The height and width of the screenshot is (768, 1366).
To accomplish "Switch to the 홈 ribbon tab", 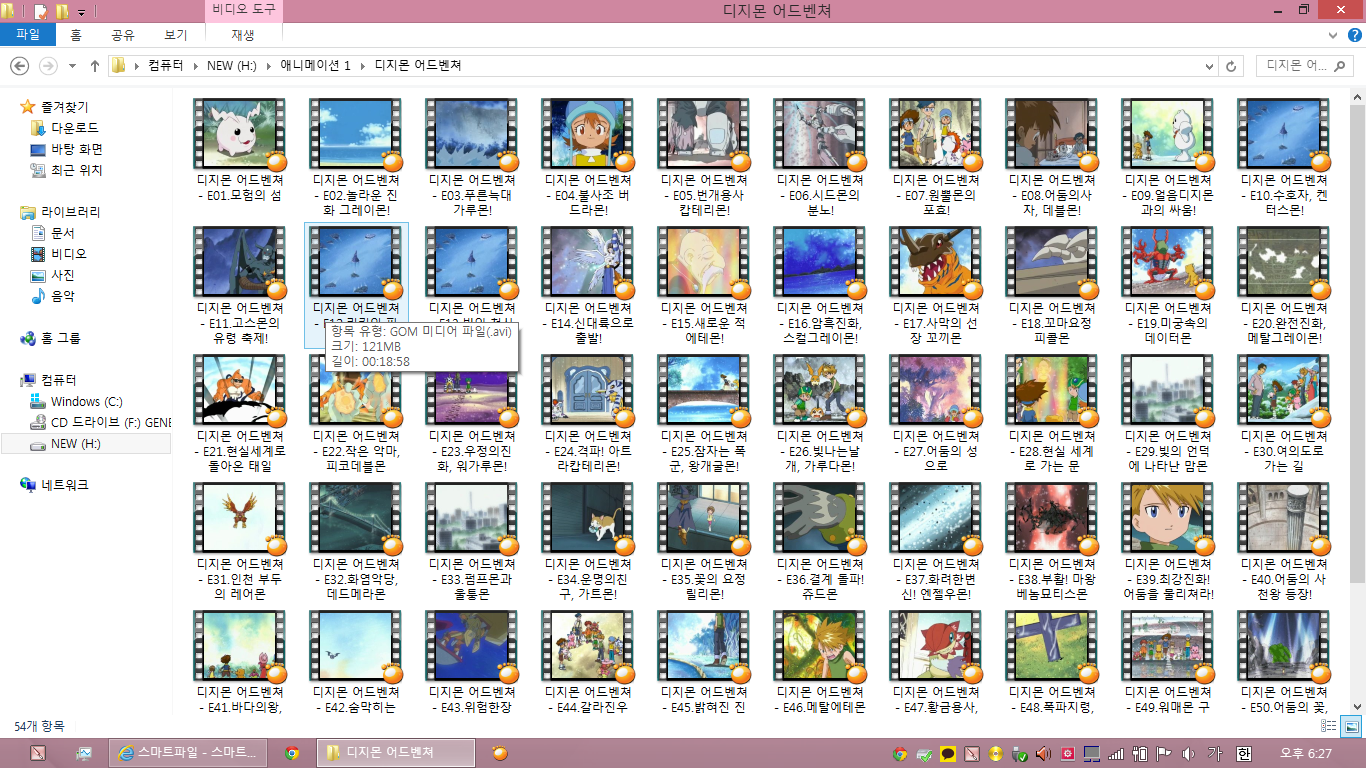I will click(x=76, y=34).
